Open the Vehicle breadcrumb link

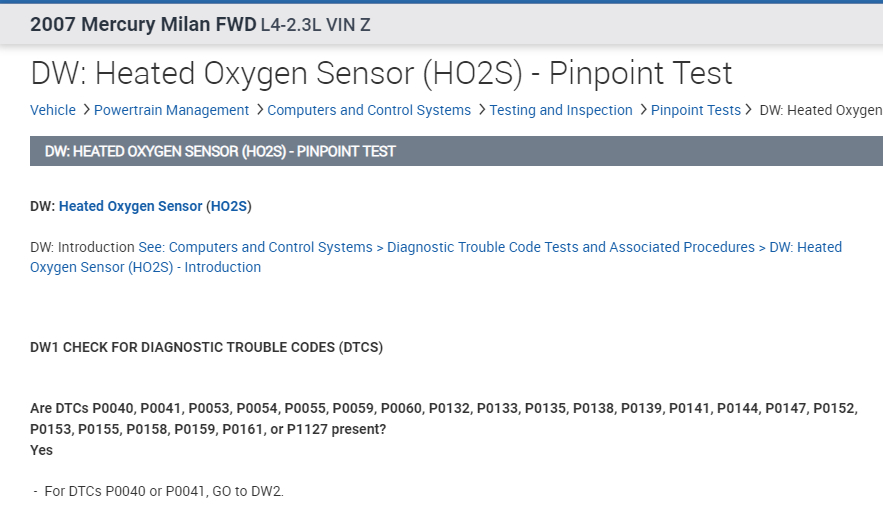(53, 110)
